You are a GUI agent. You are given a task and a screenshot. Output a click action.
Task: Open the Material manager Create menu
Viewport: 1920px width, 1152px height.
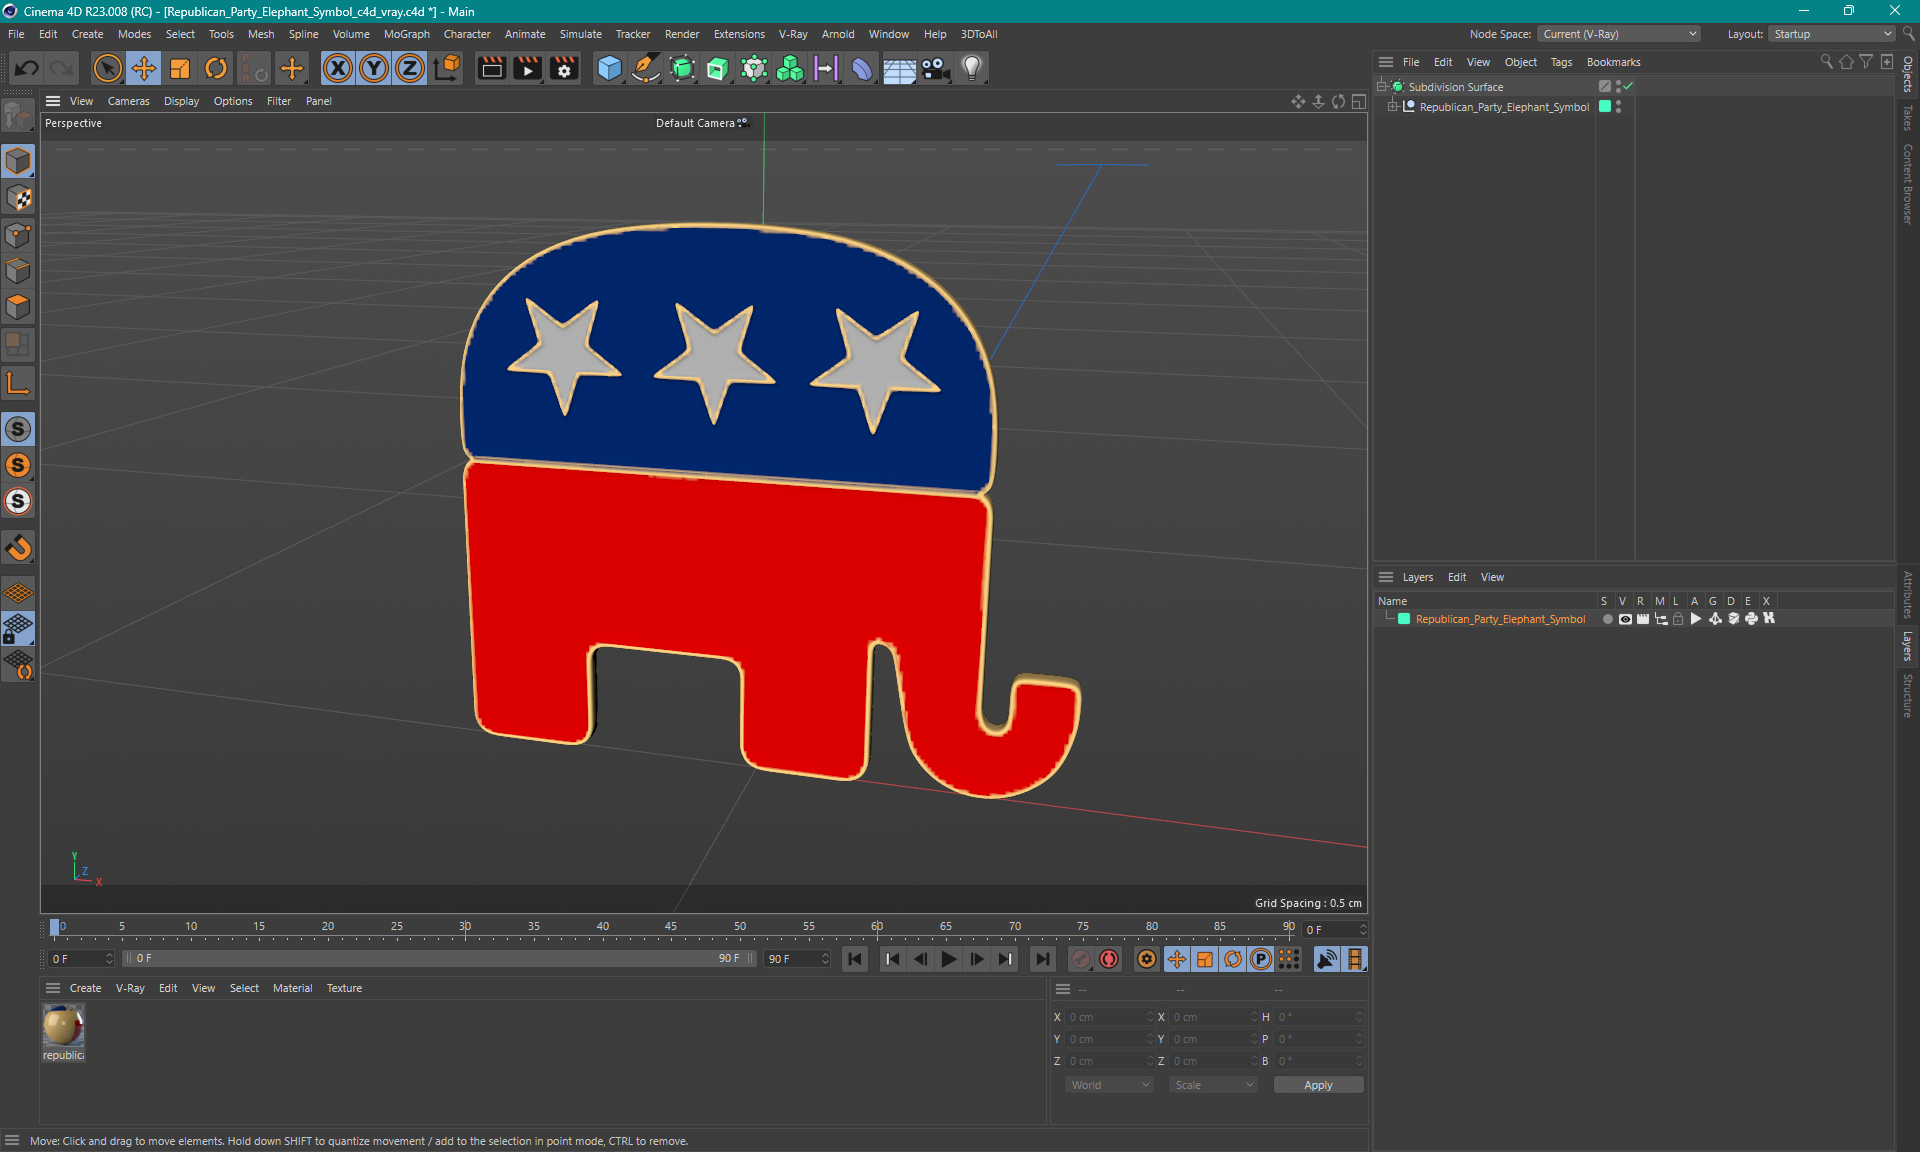pos(85,988)
